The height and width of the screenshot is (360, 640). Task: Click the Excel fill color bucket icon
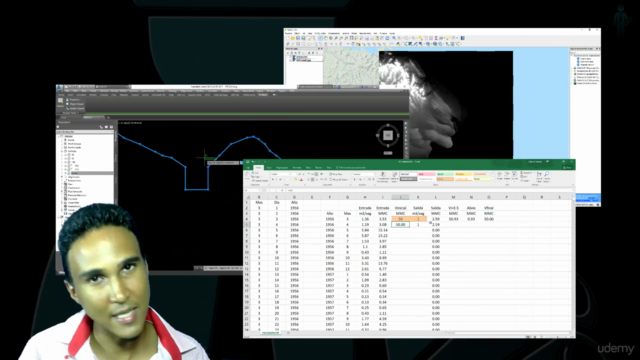pos(296,180)
